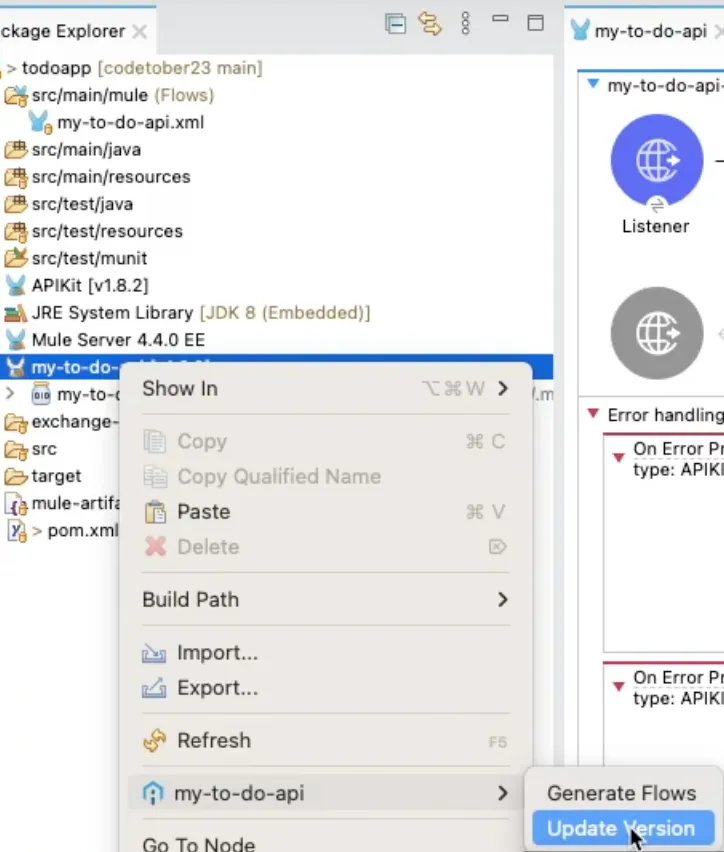Image resolution: width=724 pixels, height=852 pixels.
Task: Collapse All in Package Explorer toolbar
Action: pyautogui.click(x=395, y=24)
